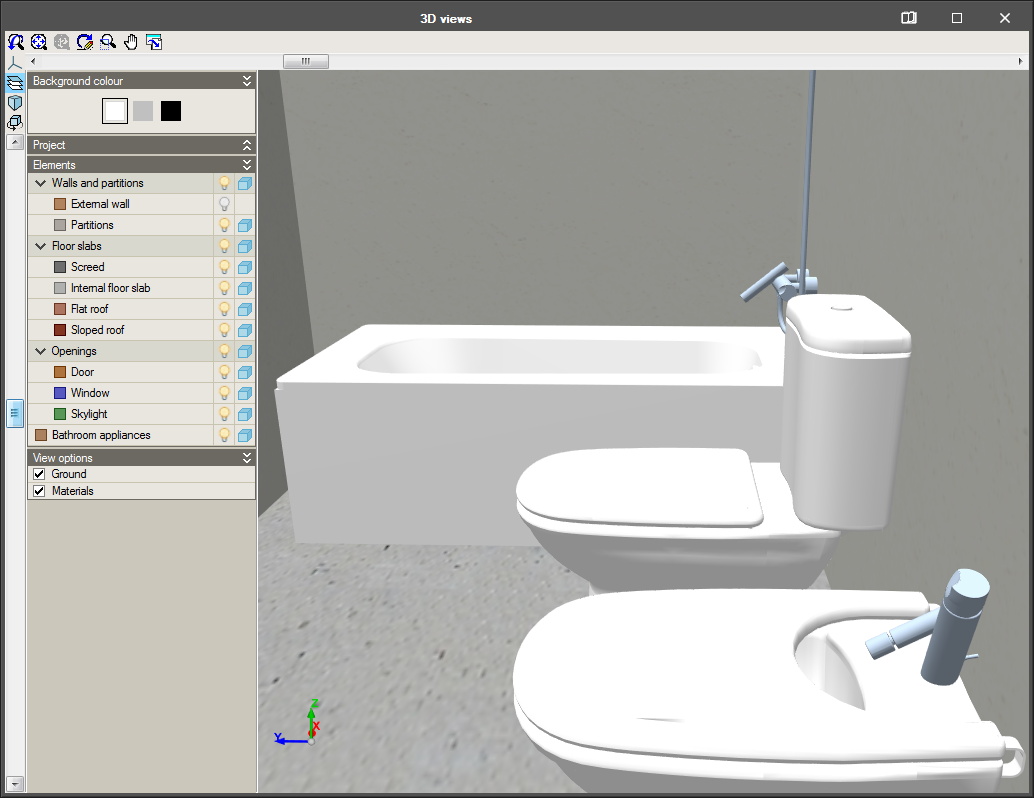Viewport: 1034px width, 798px height.
Task: Uncheck the Ground checkbox
Action: pyautogui.click(x=40, y=474)
